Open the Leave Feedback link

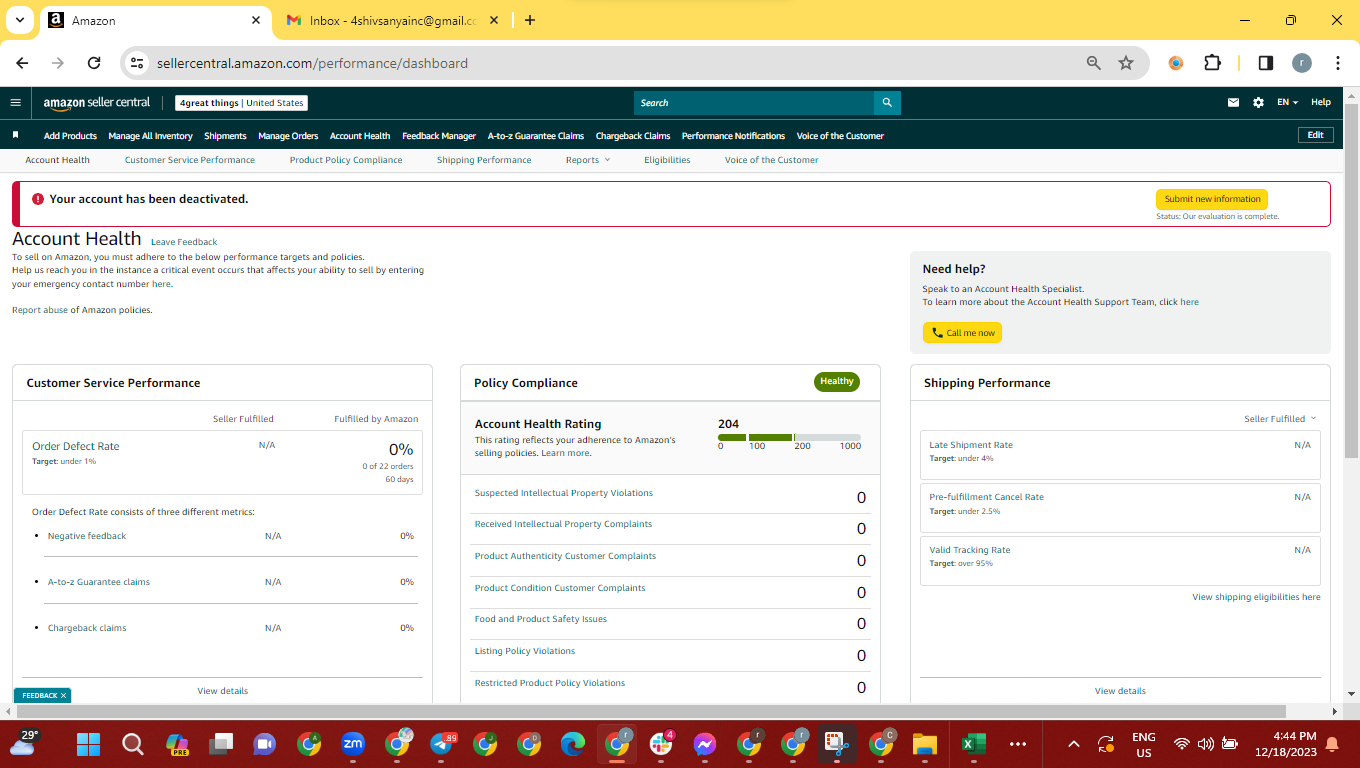184,242
